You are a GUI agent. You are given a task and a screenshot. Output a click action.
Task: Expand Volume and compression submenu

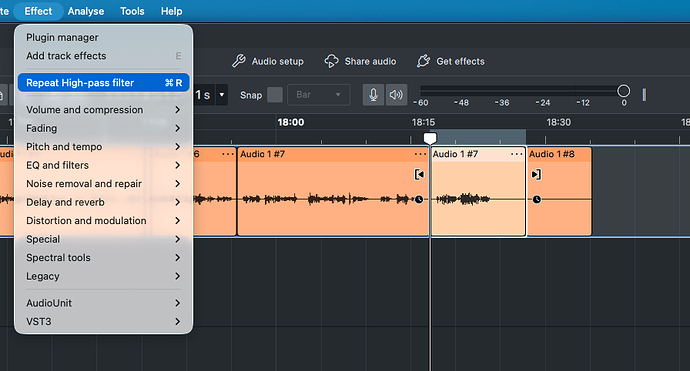[x=103, y=110]
